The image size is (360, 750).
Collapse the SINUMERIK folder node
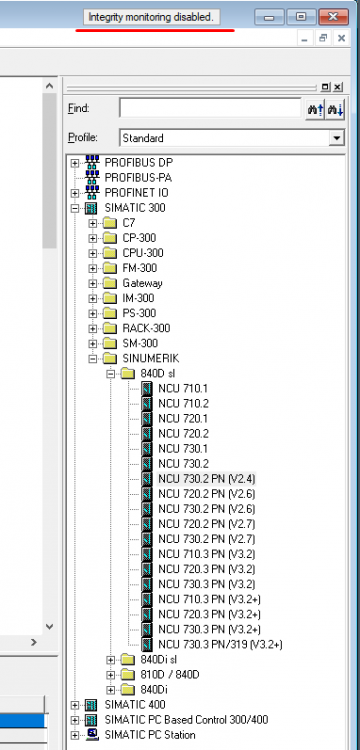click(x=93, y=358)
